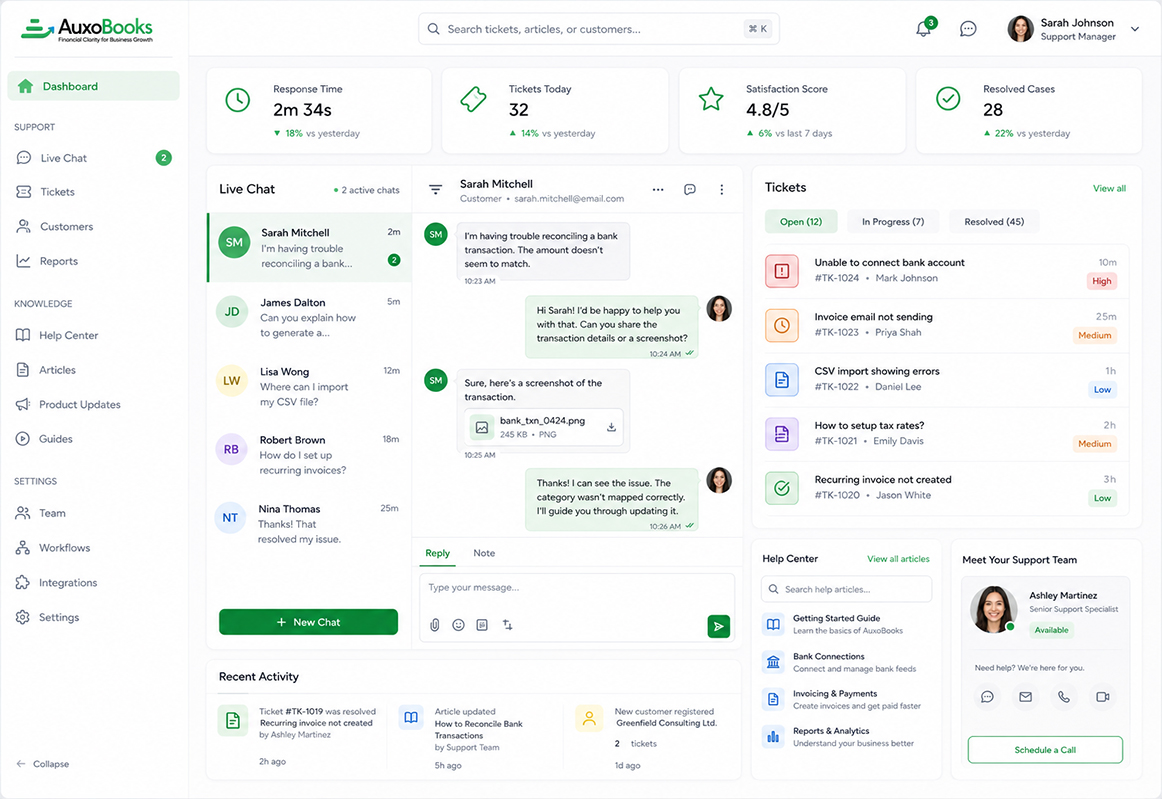Open Nina Thomas chat conversation
1162x799 pixels.
click(x=309, y=523)
